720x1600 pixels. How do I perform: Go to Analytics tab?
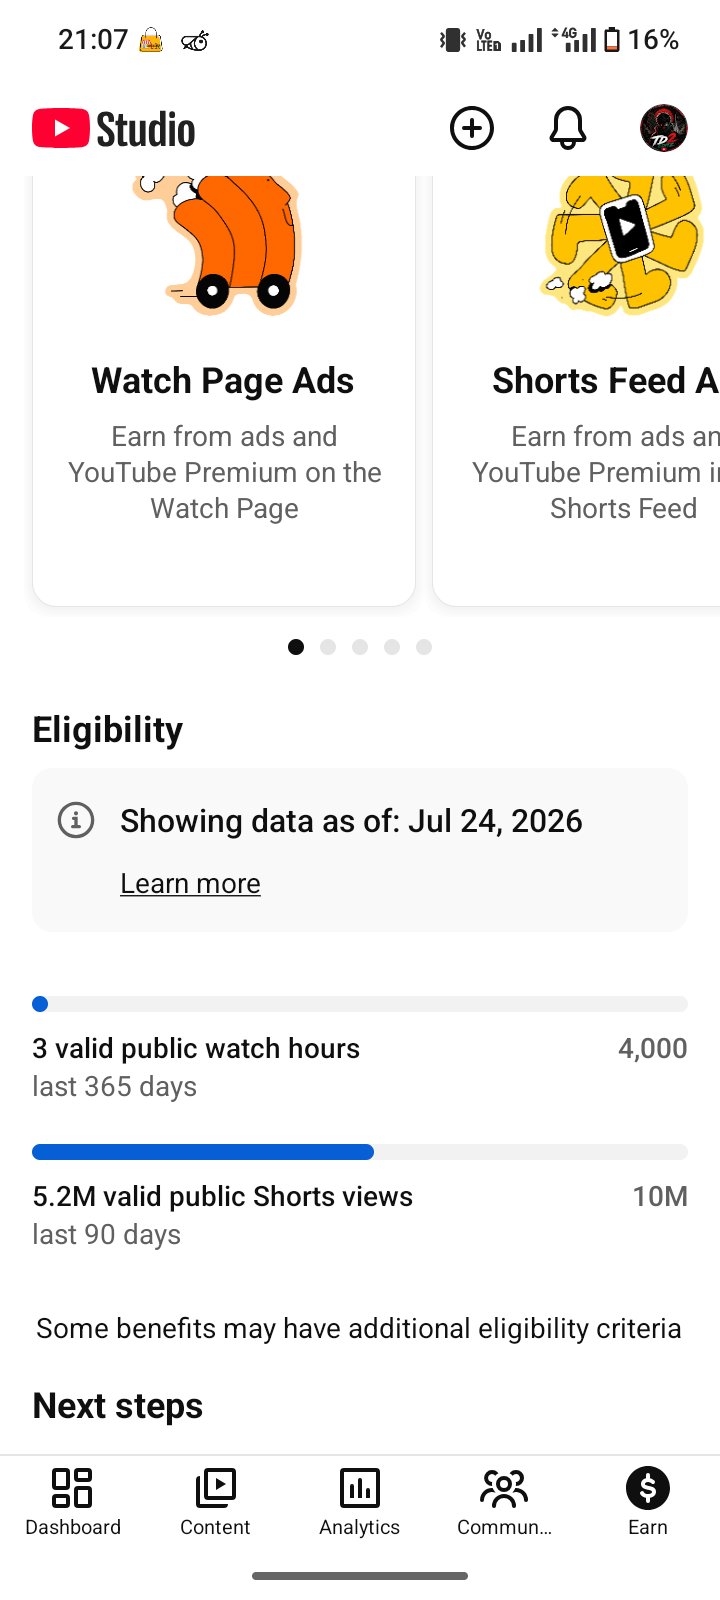point(360,1501)
